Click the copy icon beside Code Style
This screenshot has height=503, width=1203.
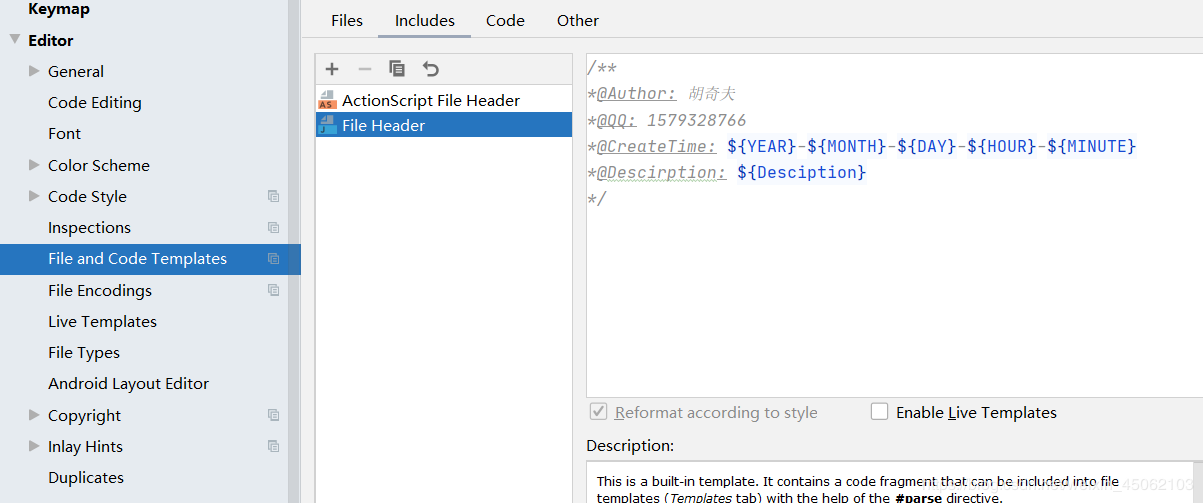pyautogui.click(x=273, y=197)
